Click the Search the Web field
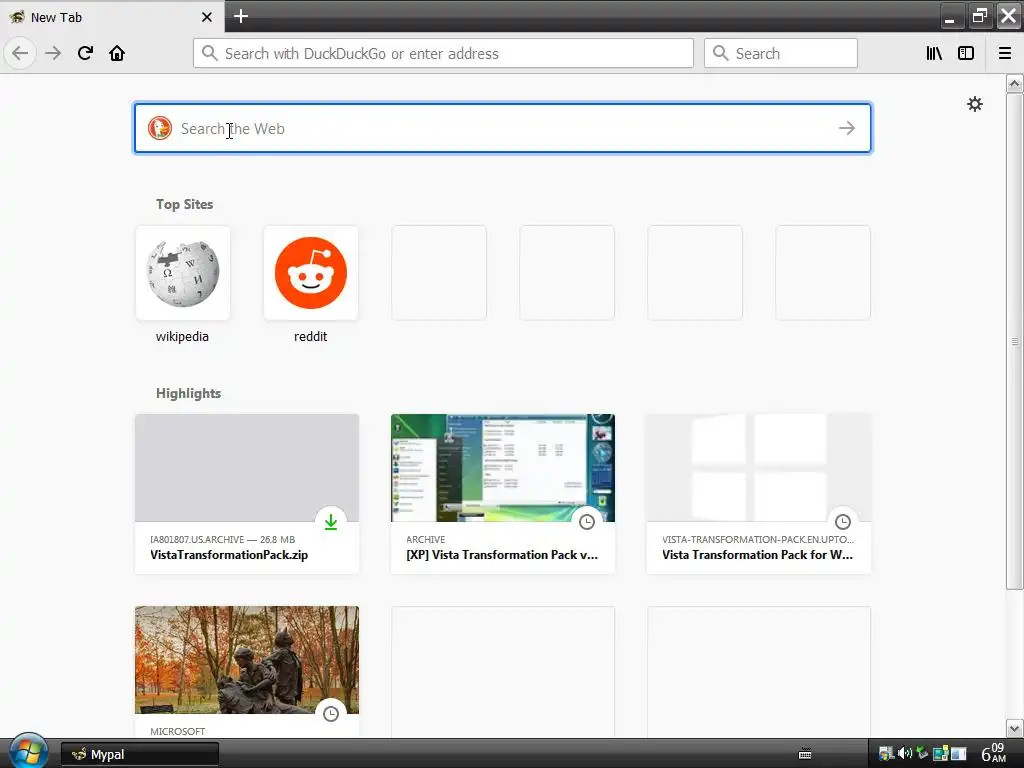This screenshot has width=1024, height=768. [502, 128]
